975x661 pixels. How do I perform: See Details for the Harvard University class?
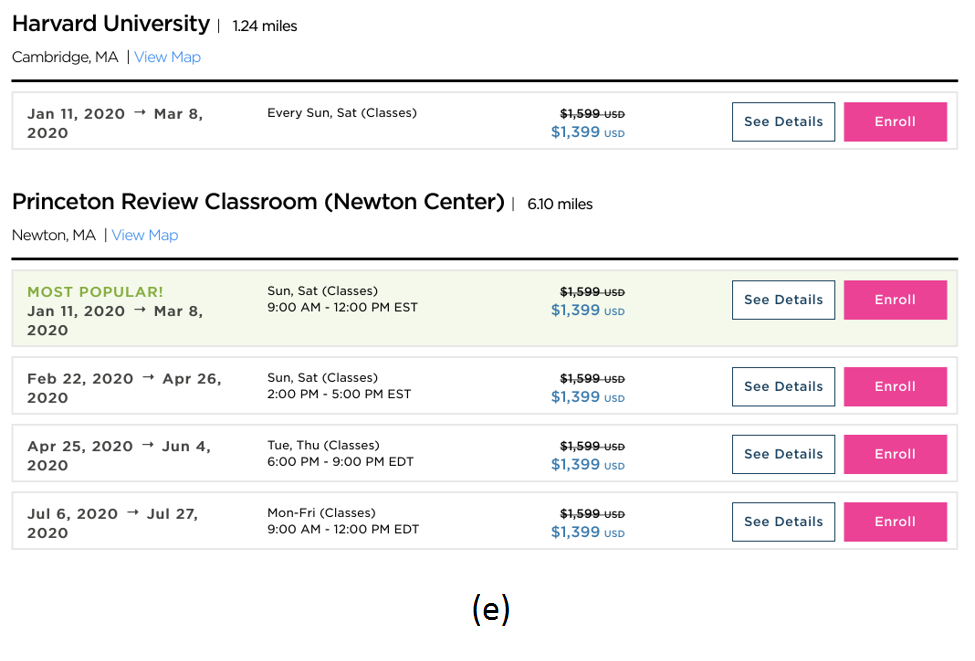tap(783, 122)
